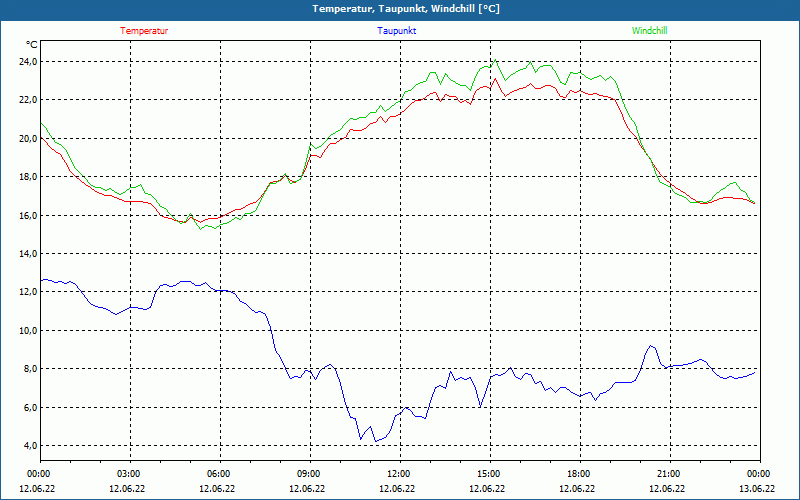The width and height of the screenshot is (800, 500).
Task: Select the 6,0 y-axis label
Action: [x=30, y=407]
